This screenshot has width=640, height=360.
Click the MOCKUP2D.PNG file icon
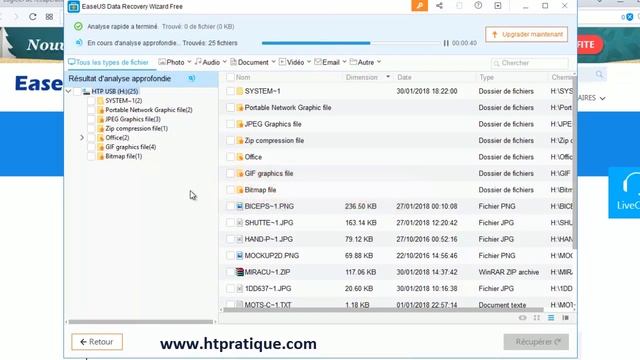coord(240,256)
